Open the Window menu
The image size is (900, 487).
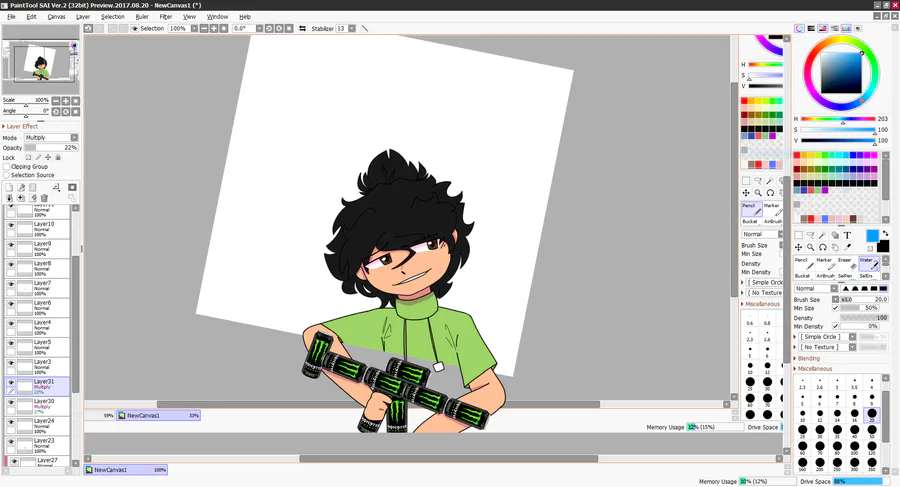(218, 17)
